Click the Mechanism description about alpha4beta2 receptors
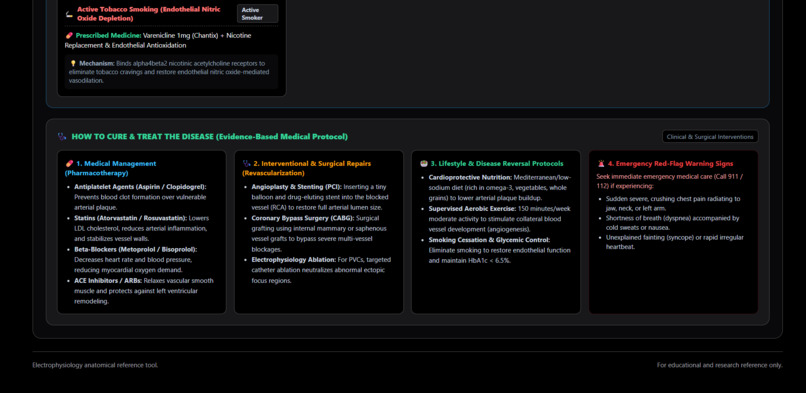This screenshot has height=393, width=806. [x=169, y=72]
